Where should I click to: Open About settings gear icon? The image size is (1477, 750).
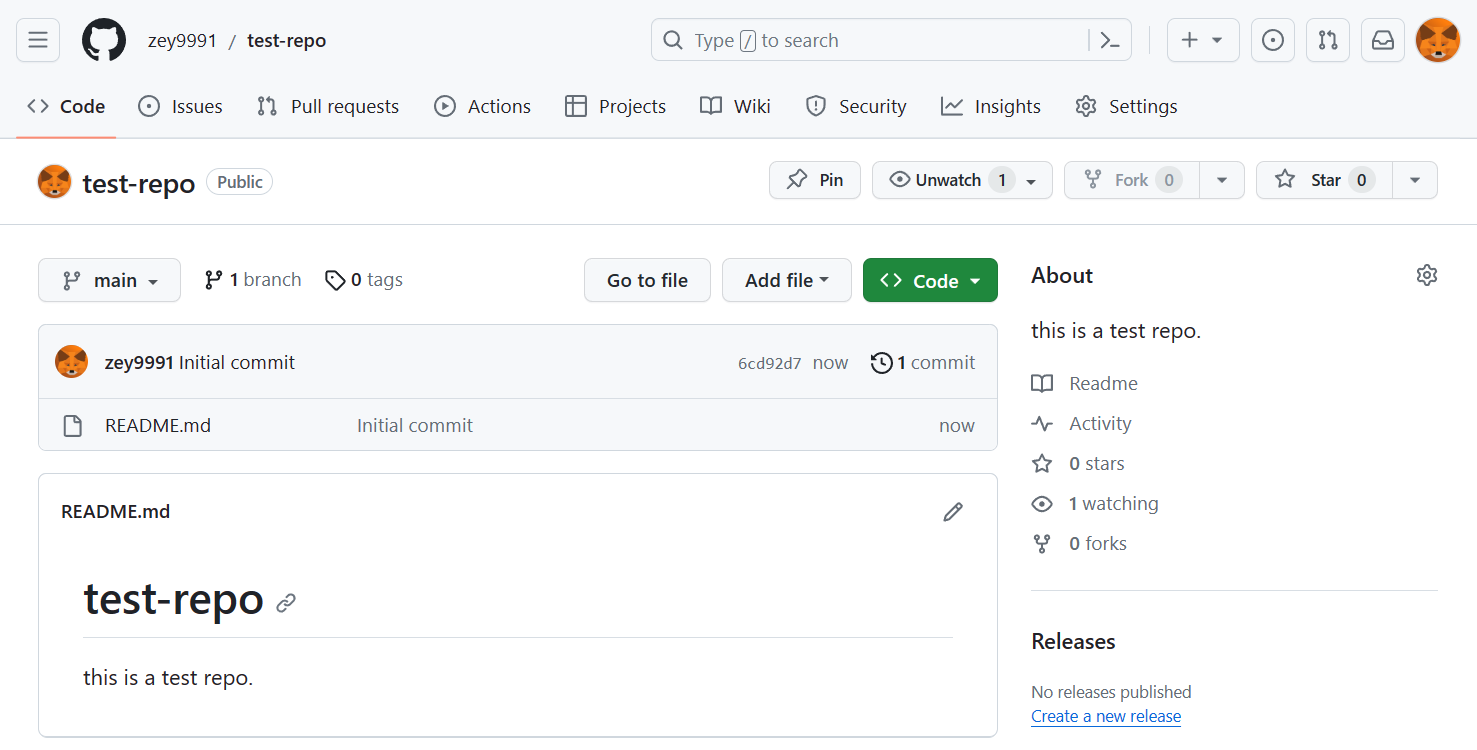[x=1427, y=275]
